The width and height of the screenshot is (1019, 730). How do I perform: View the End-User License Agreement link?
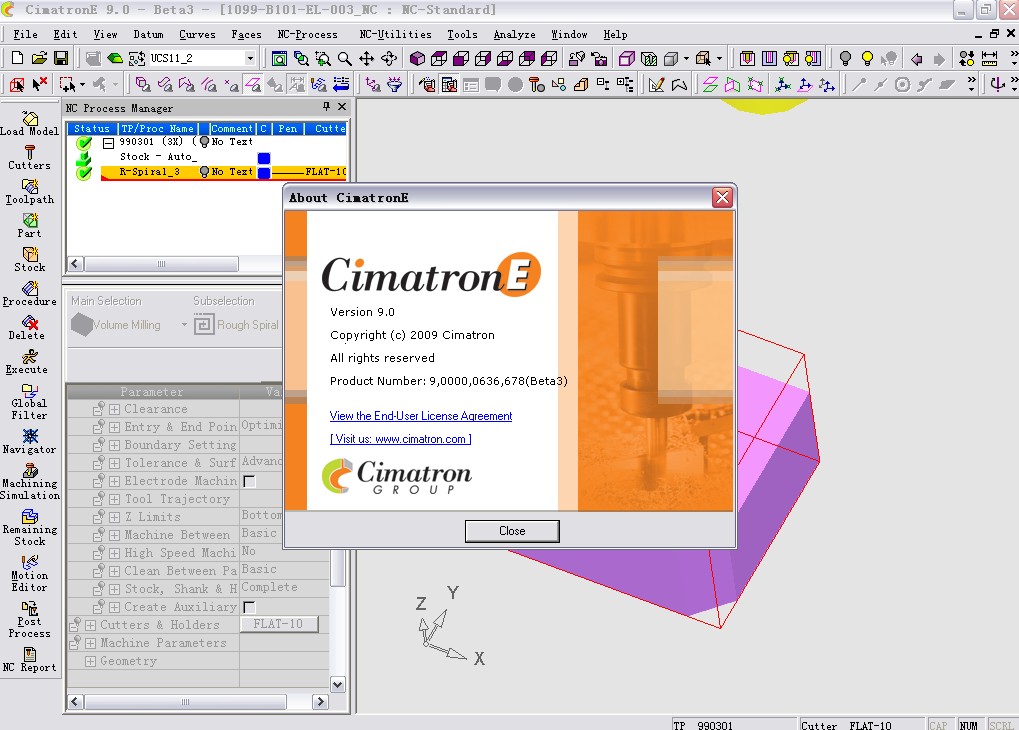tap(420, 416)
